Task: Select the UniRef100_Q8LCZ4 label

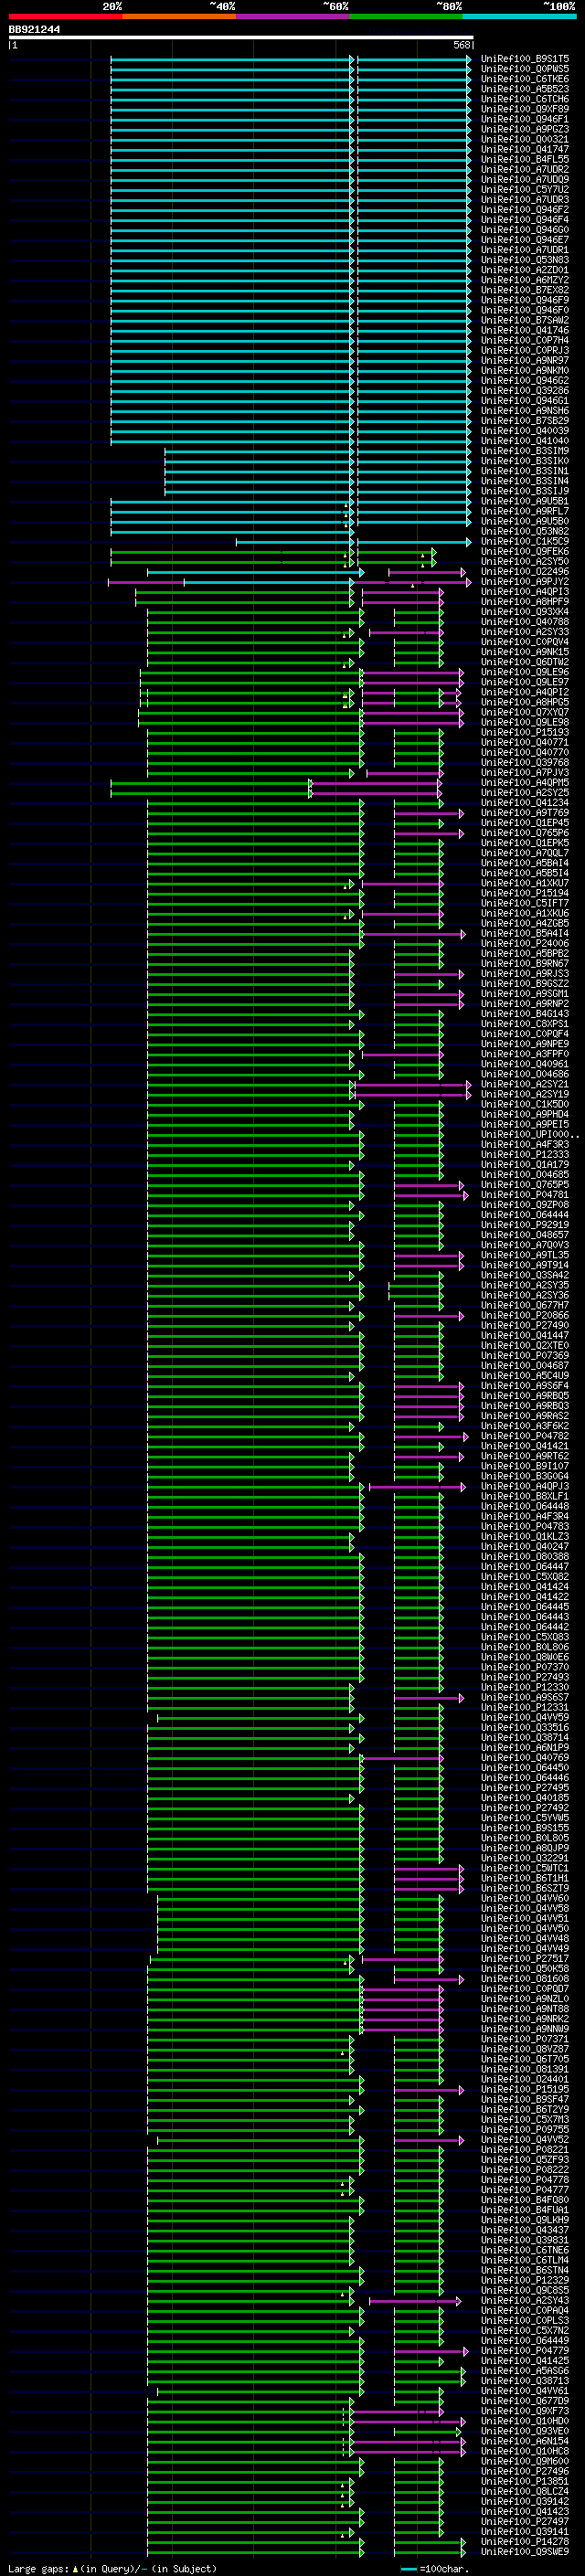Action: point(525,2492)
